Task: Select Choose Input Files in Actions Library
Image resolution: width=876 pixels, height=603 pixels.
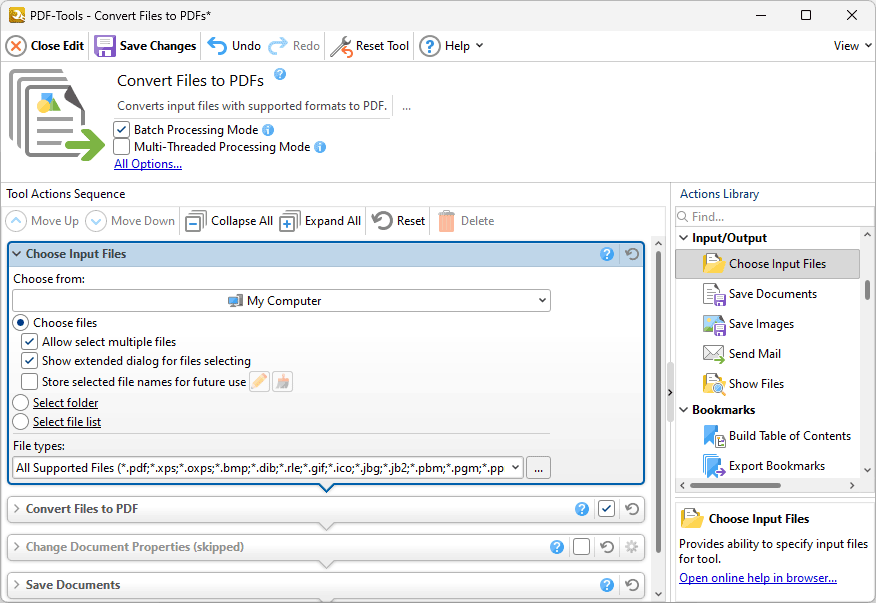Action: [x=767, y=264]
